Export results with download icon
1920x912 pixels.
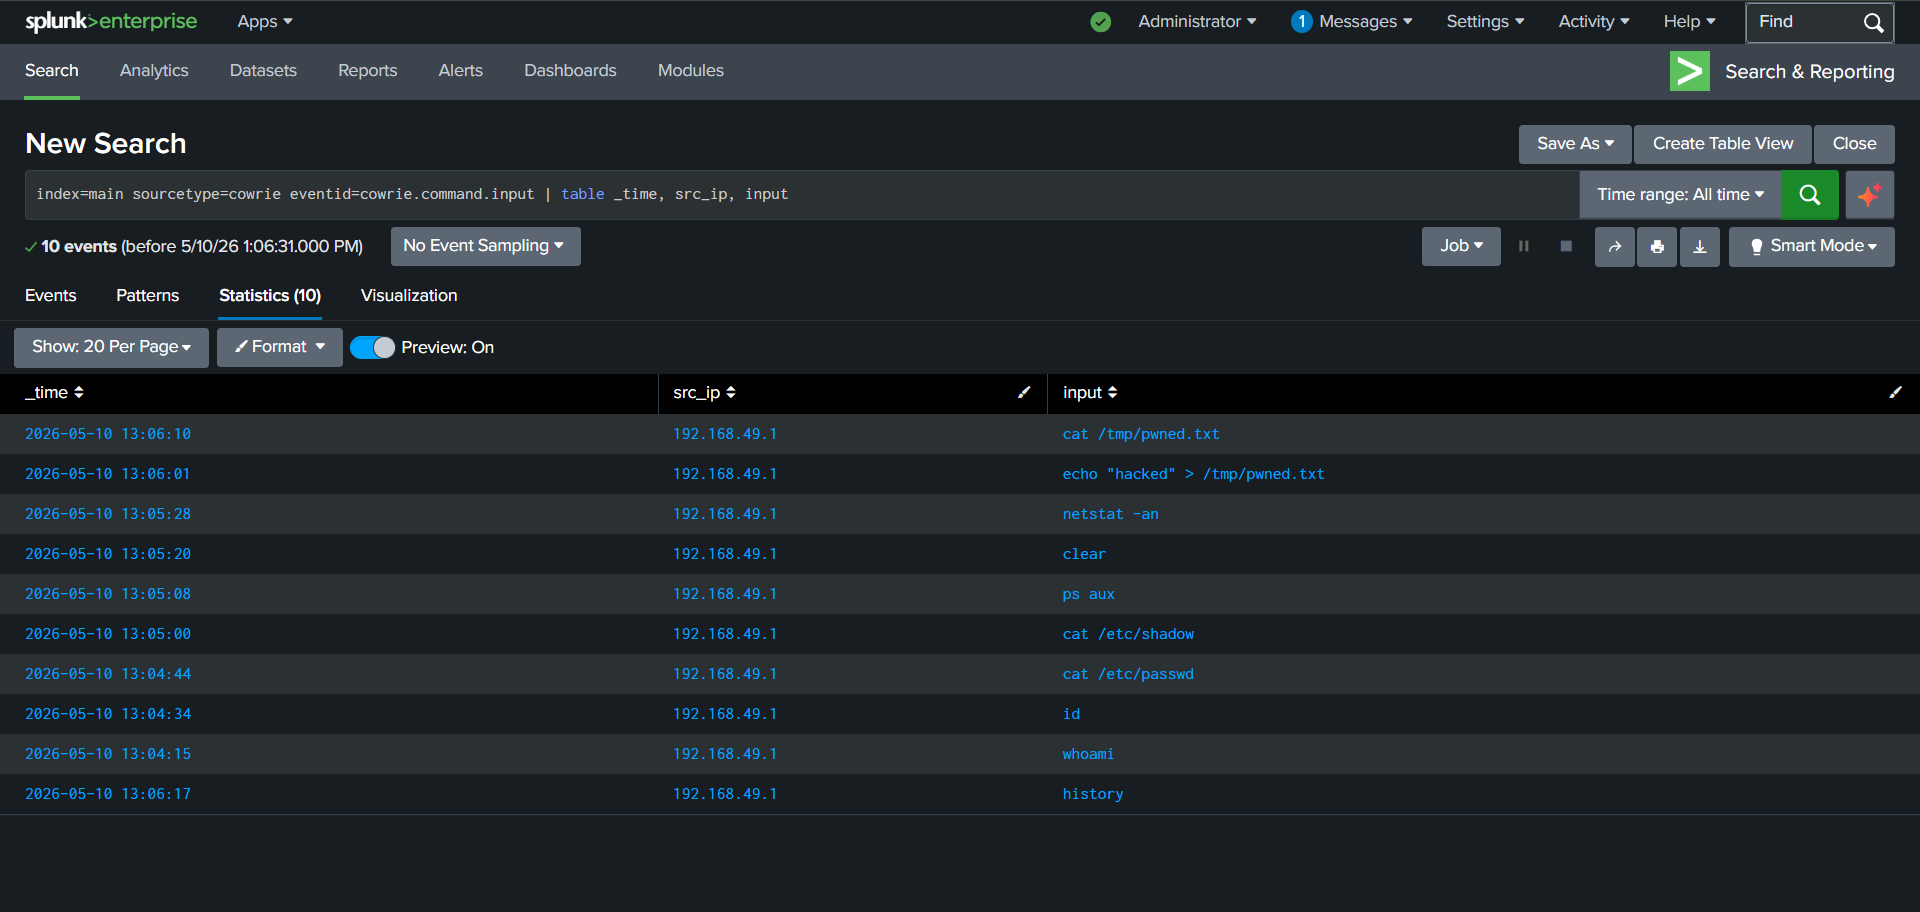1700,246
